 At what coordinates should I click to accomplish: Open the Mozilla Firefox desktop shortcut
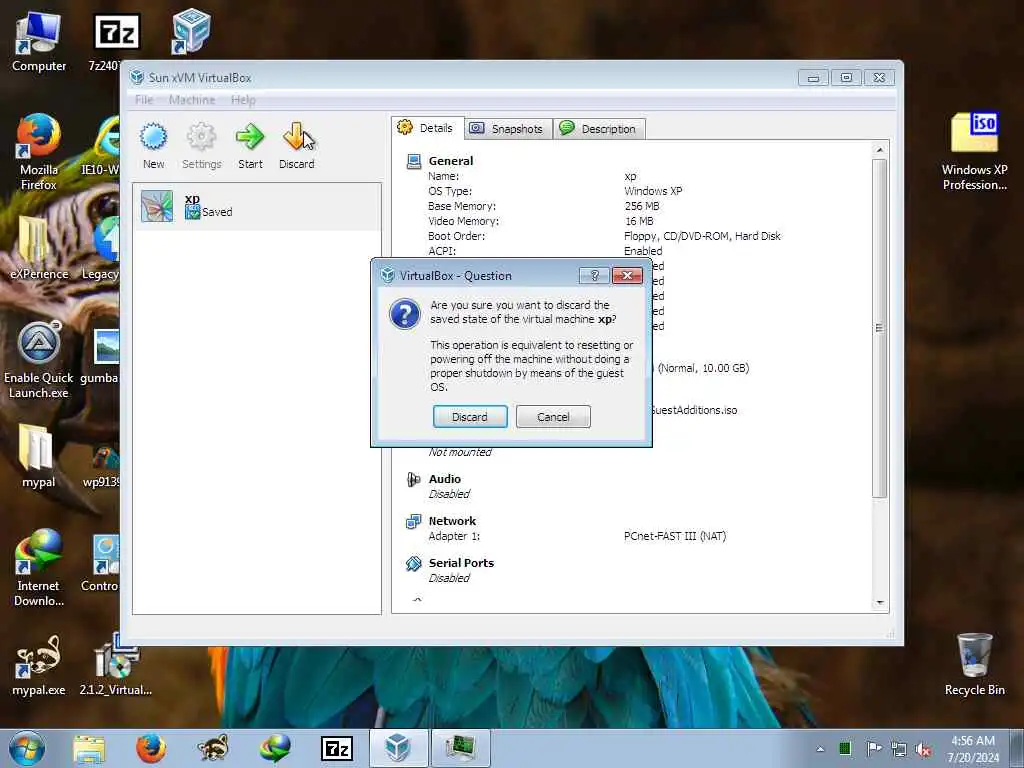click(39, 152)
